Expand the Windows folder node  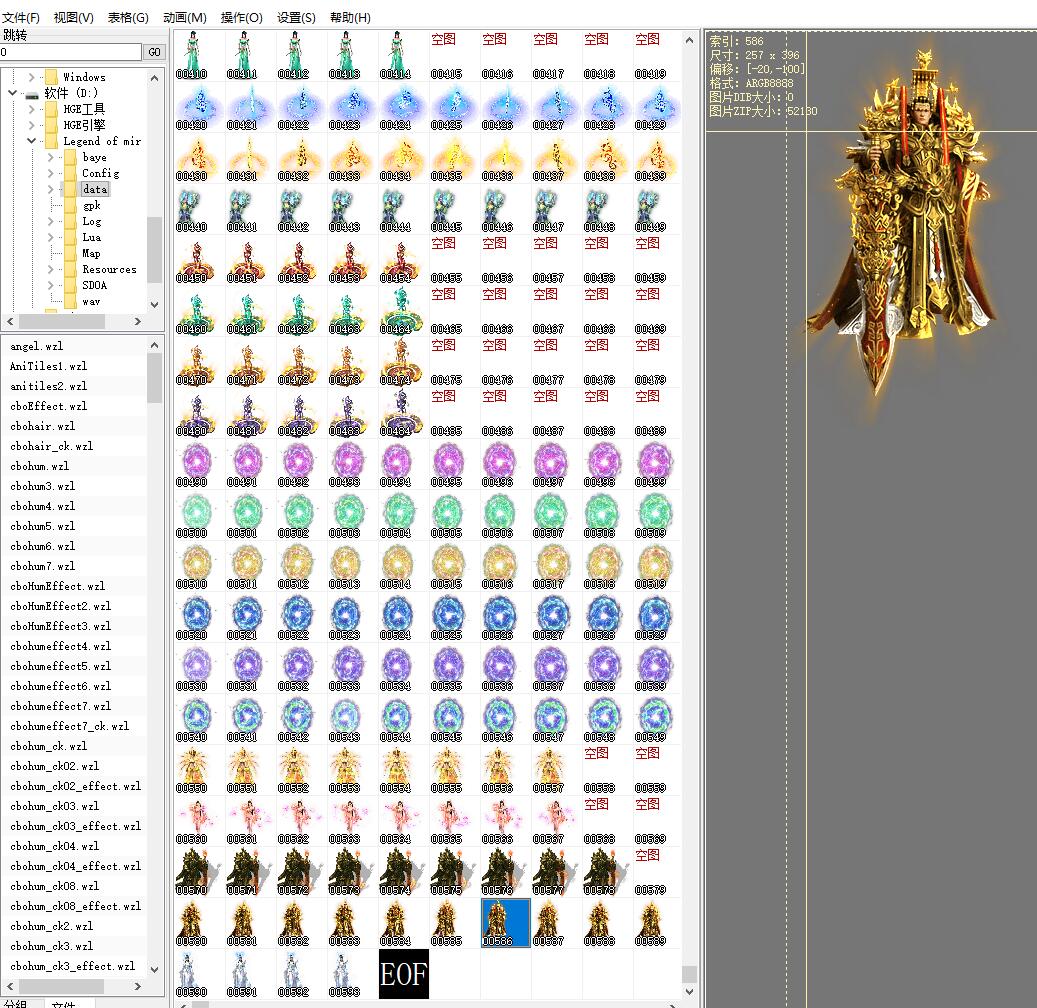pos(32,77)
